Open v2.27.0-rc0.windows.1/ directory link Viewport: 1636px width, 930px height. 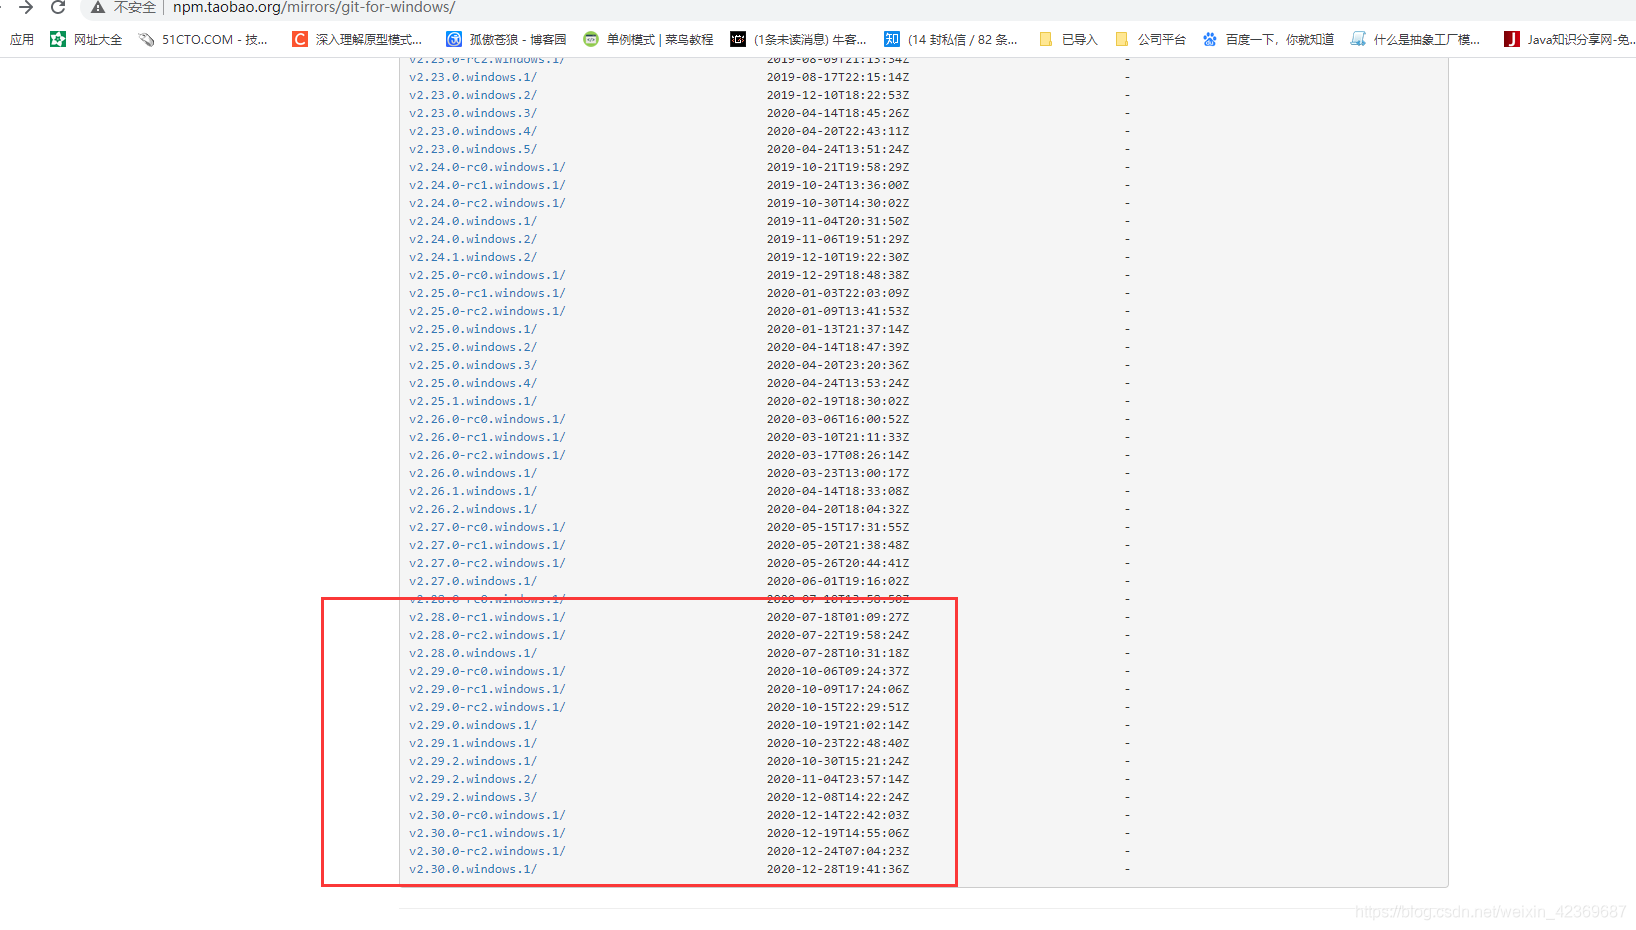[x=487, y=527]
